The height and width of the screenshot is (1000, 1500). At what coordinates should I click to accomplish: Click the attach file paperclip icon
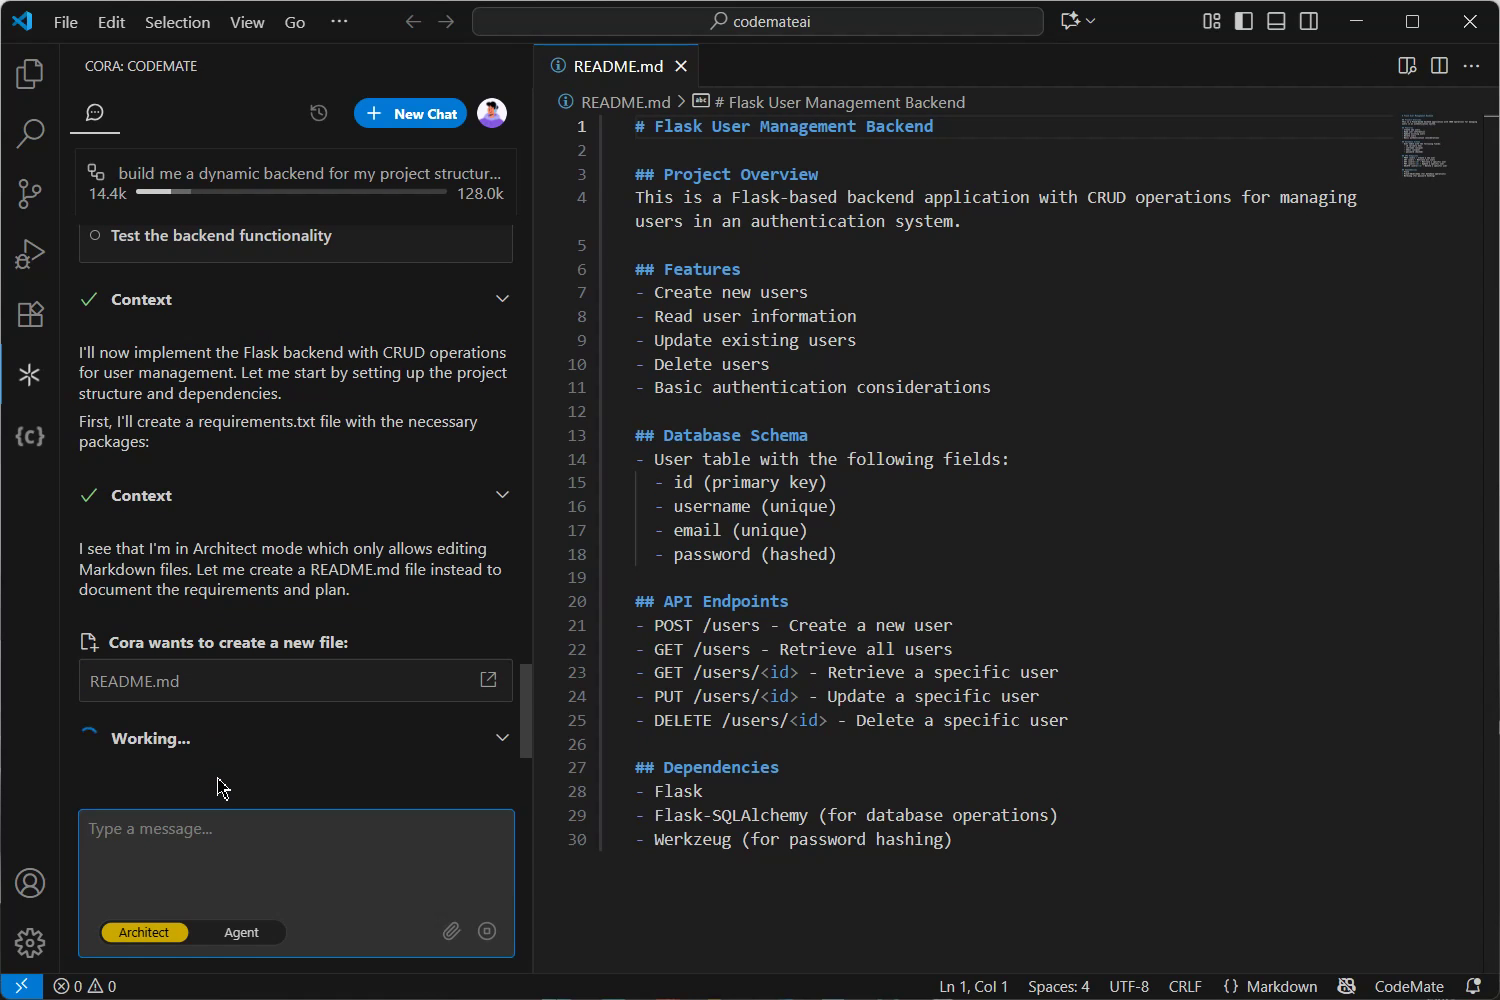(x=452, y=931)
